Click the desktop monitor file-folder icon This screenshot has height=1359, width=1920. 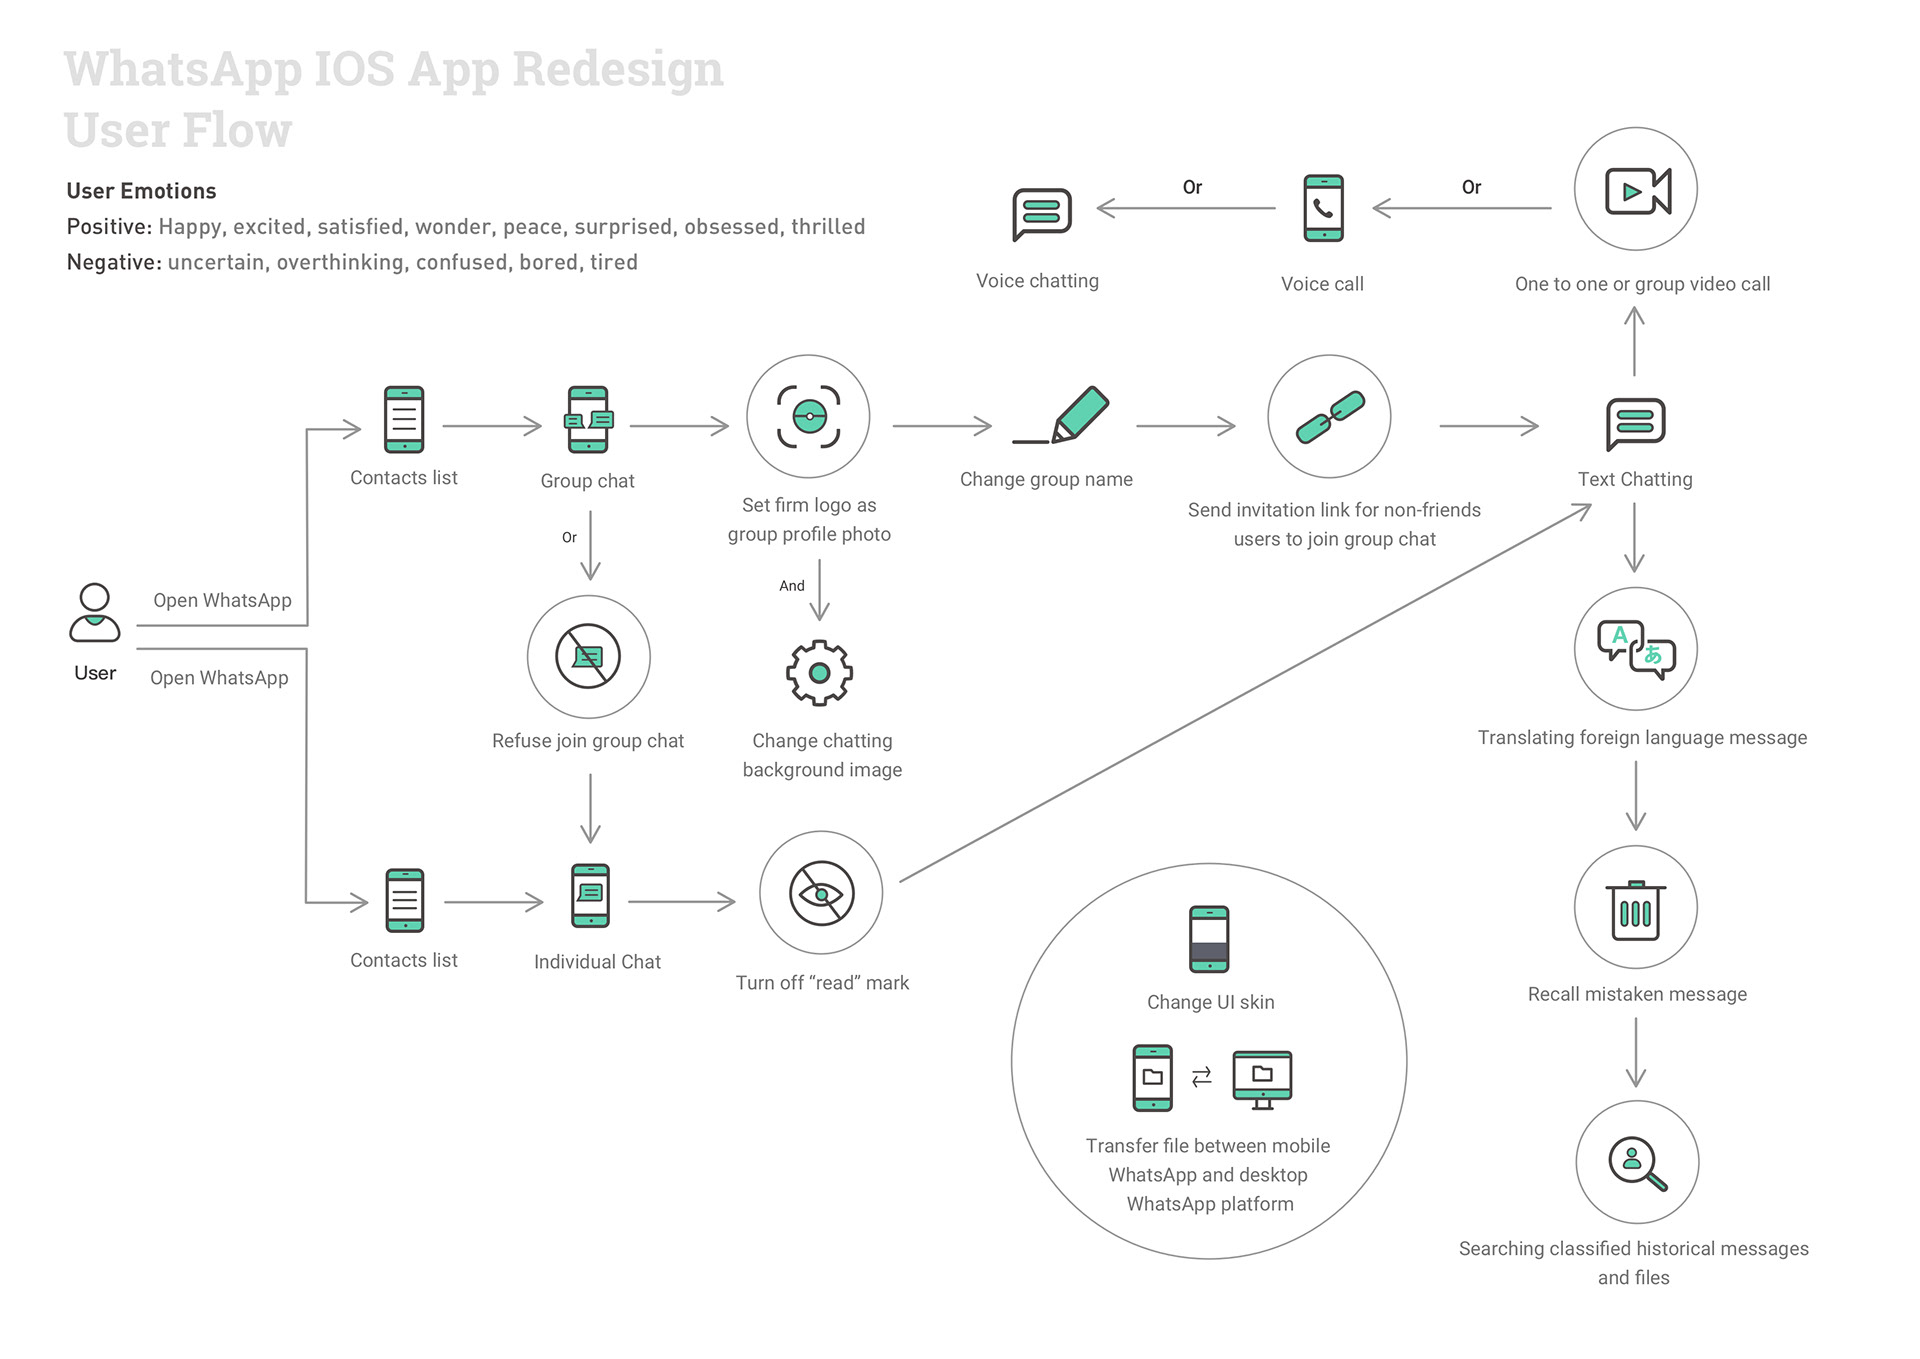[1263, 1079]
